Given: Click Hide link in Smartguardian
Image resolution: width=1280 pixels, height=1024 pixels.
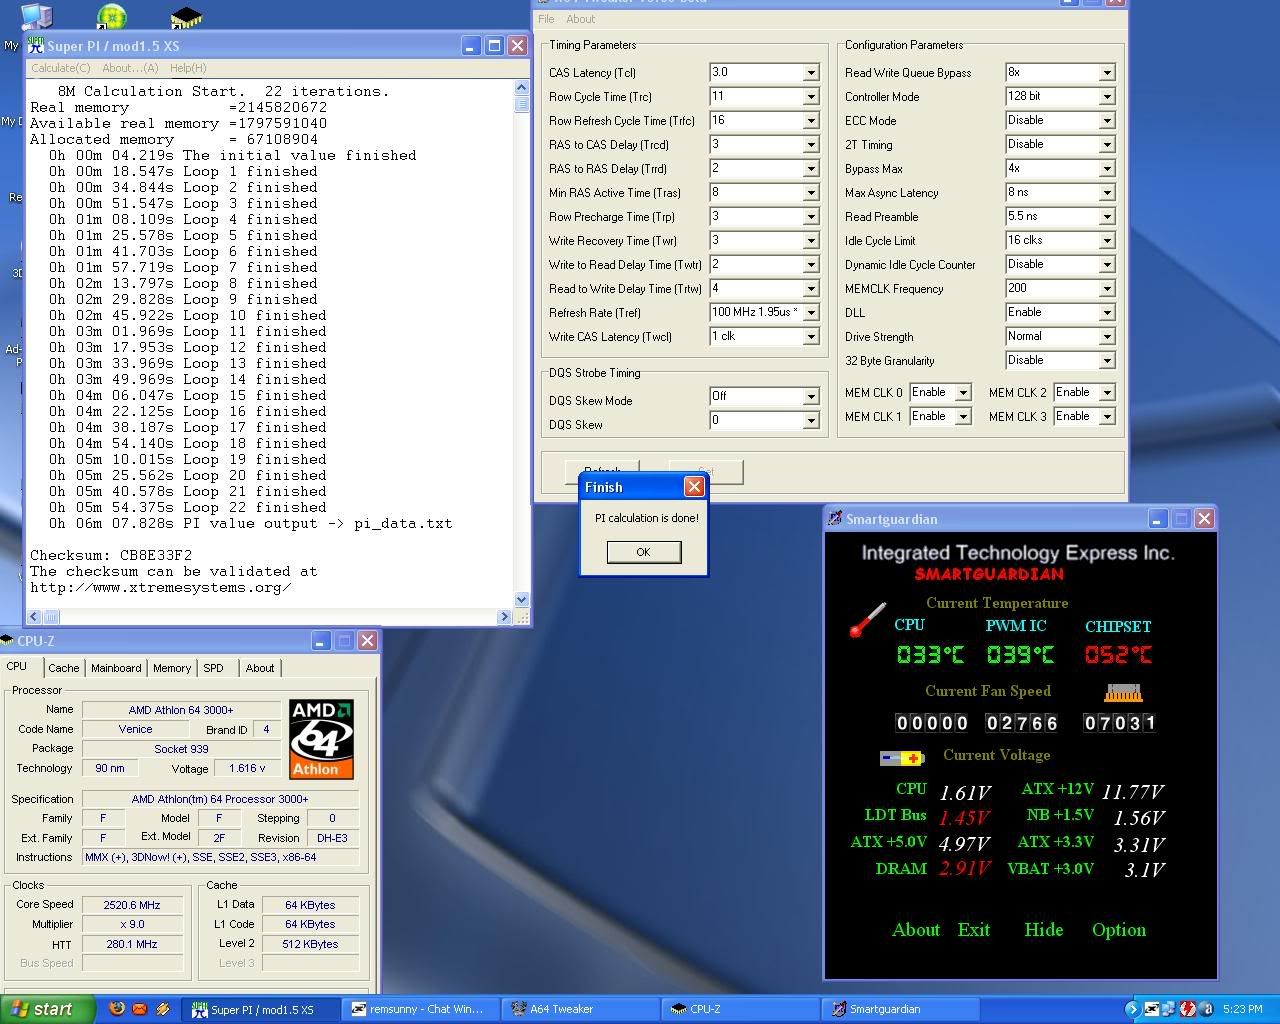Looking at the screenshot, I should (x=1044, y=930).
